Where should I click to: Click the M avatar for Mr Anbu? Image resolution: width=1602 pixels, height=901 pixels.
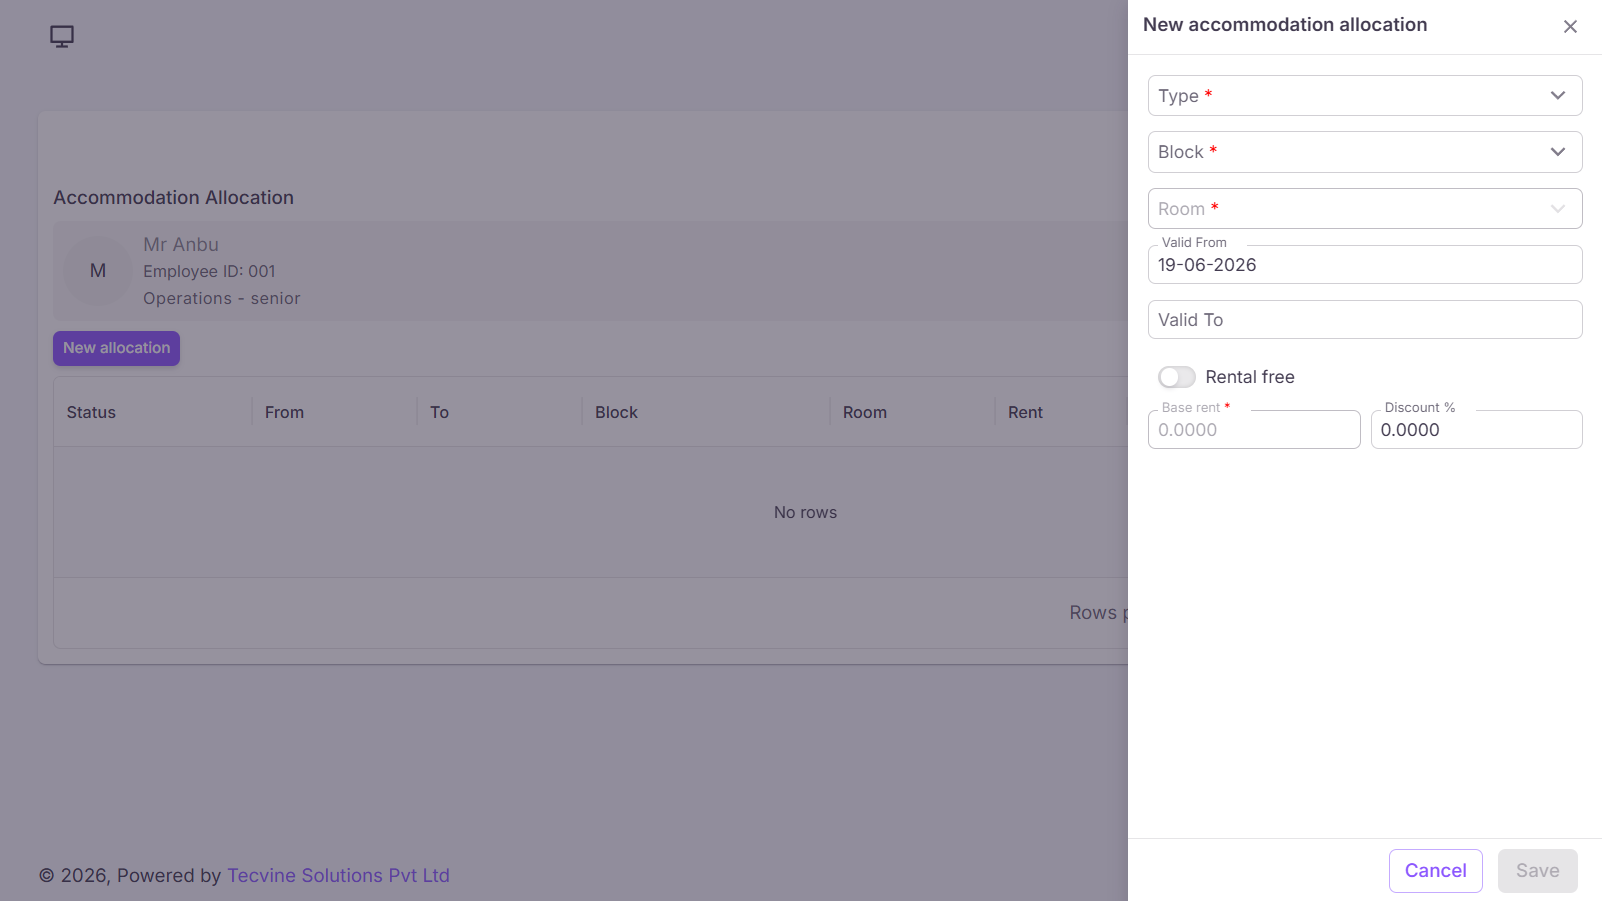point(98,271)
